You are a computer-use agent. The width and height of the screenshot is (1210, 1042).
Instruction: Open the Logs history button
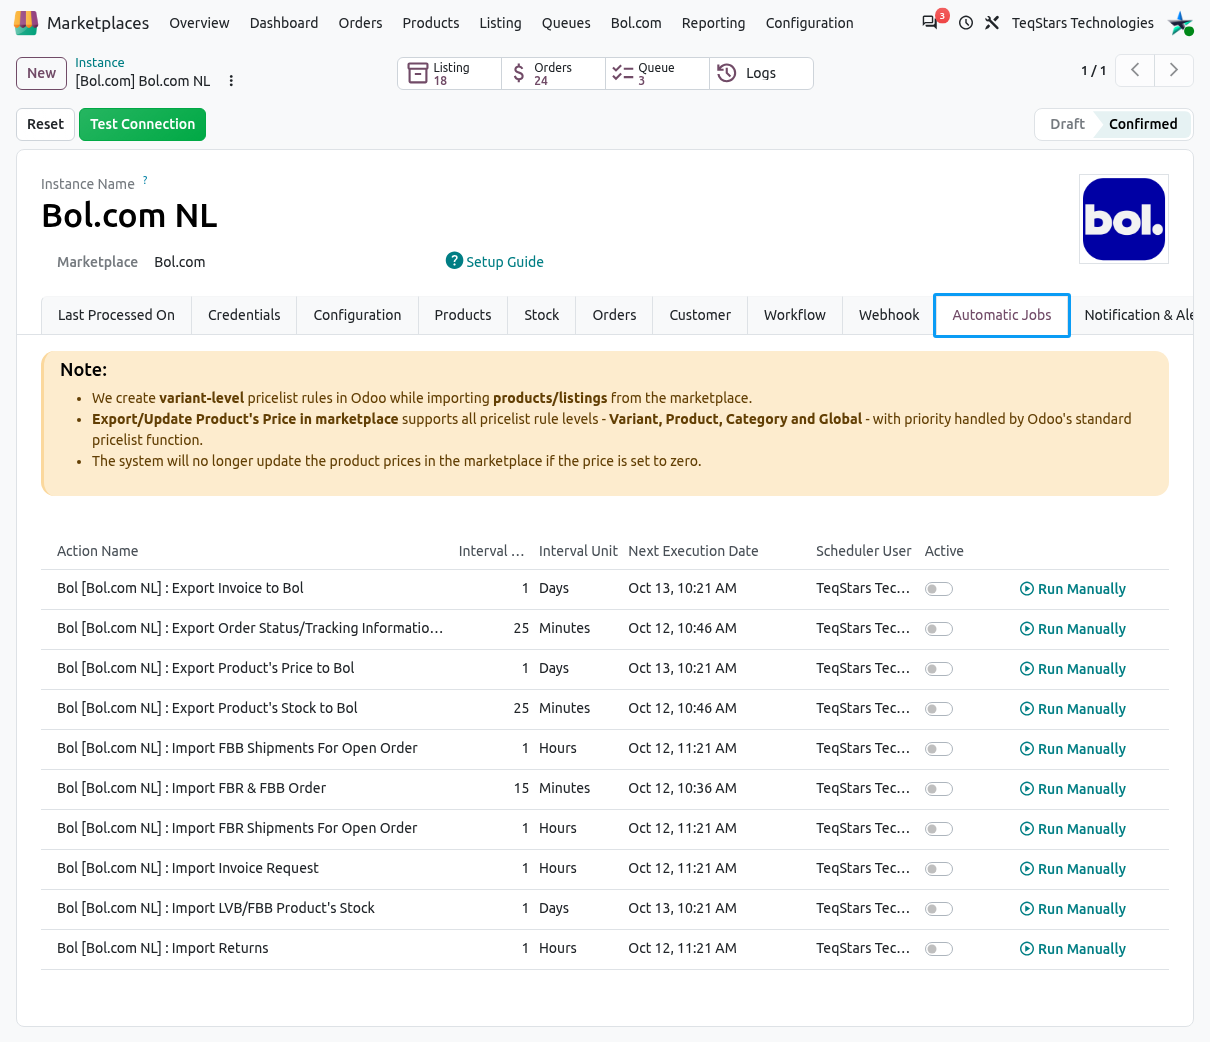click(x=761, y=73)
